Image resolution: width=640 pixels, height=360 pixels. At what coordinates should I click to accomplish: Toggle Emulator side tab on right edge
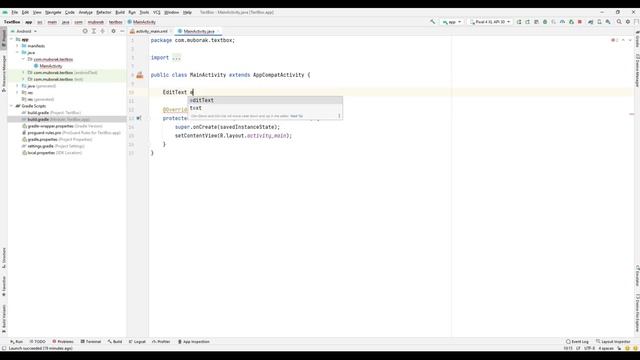point(637,276)
